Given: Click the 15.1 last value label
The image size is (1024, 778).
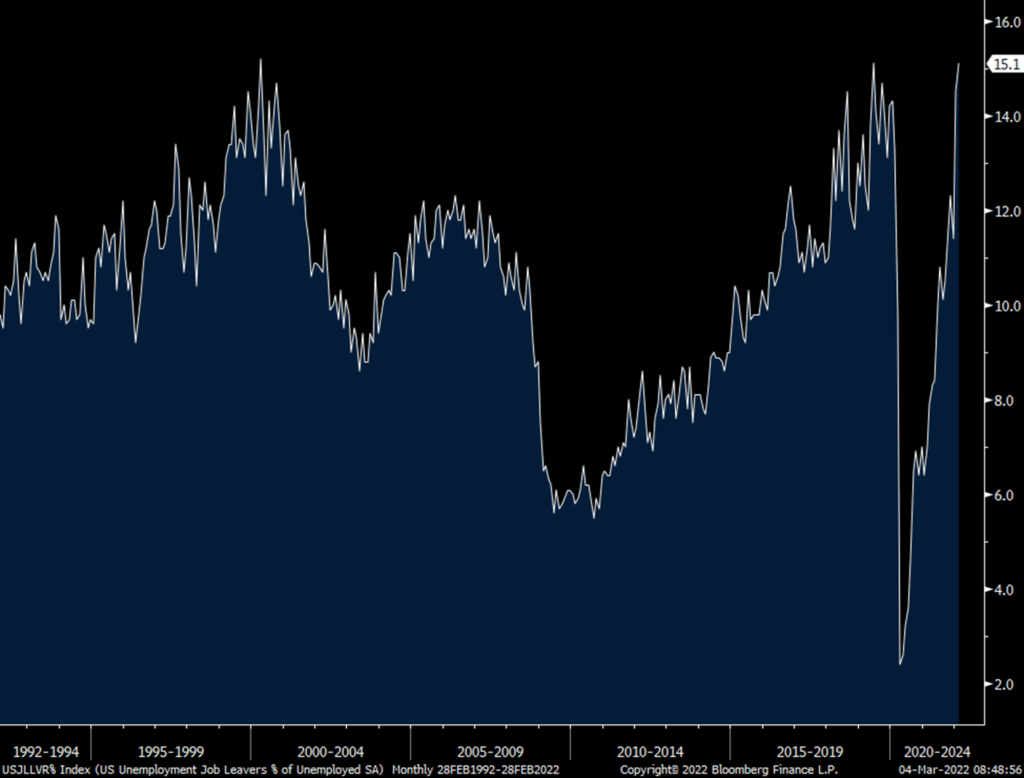Looking at the screenshot, I should 1006,64.
